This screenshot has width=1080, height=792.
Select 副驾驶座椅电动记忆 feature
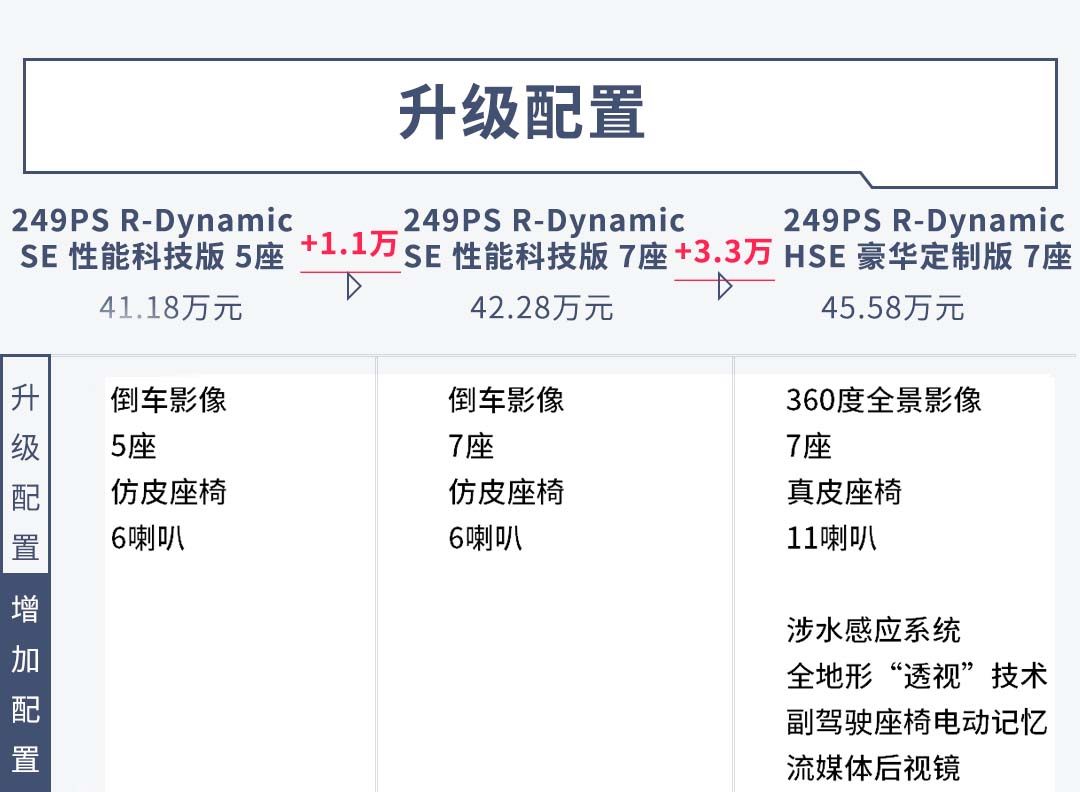click(x=916, y=722)
